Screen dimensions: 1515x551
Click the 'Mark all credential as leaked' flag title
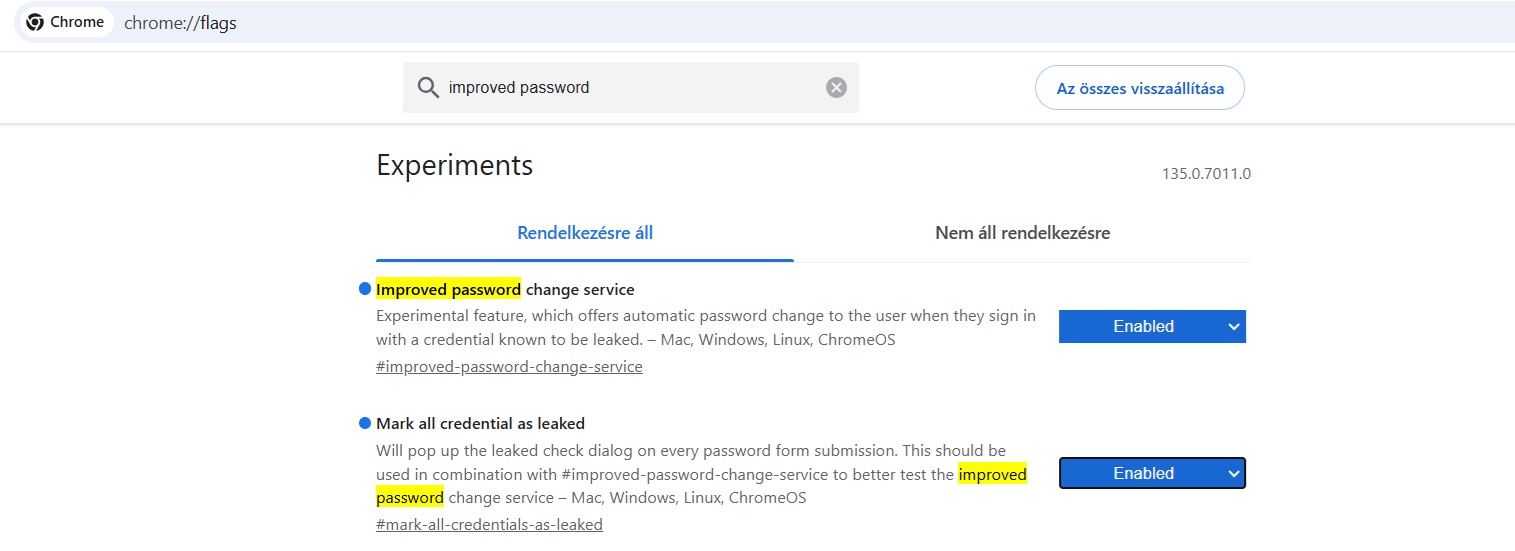tap(480, 423)
